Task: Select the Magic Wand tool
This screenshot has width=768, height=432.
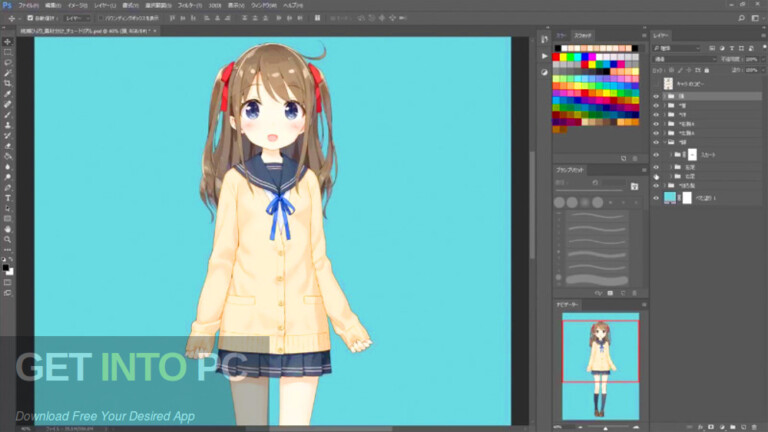Action: (x=7, y=73)
